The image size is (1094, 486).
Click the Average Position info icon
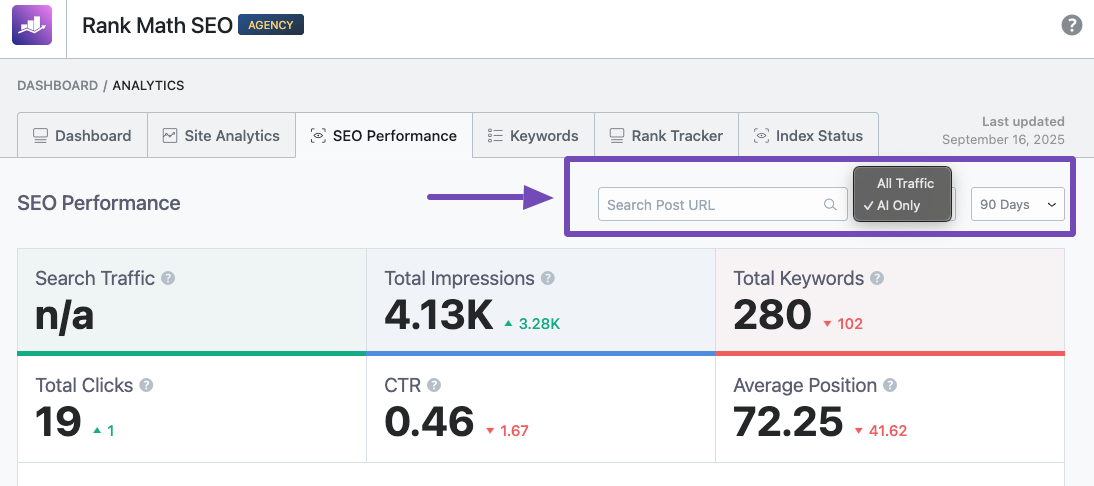889,385
